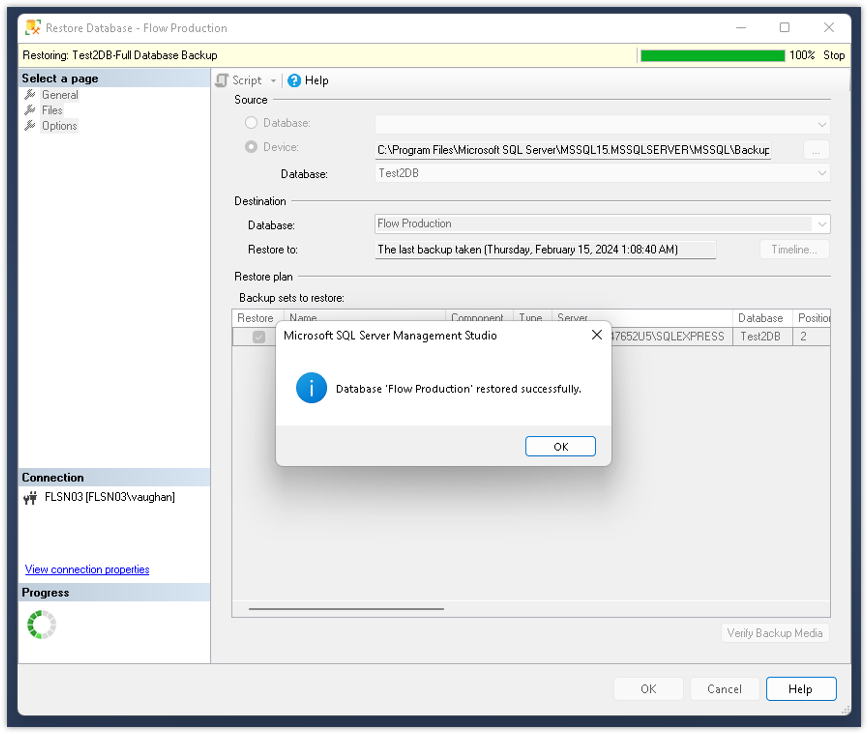
Task: Select the Device source radio button
Action: (251, 147)
